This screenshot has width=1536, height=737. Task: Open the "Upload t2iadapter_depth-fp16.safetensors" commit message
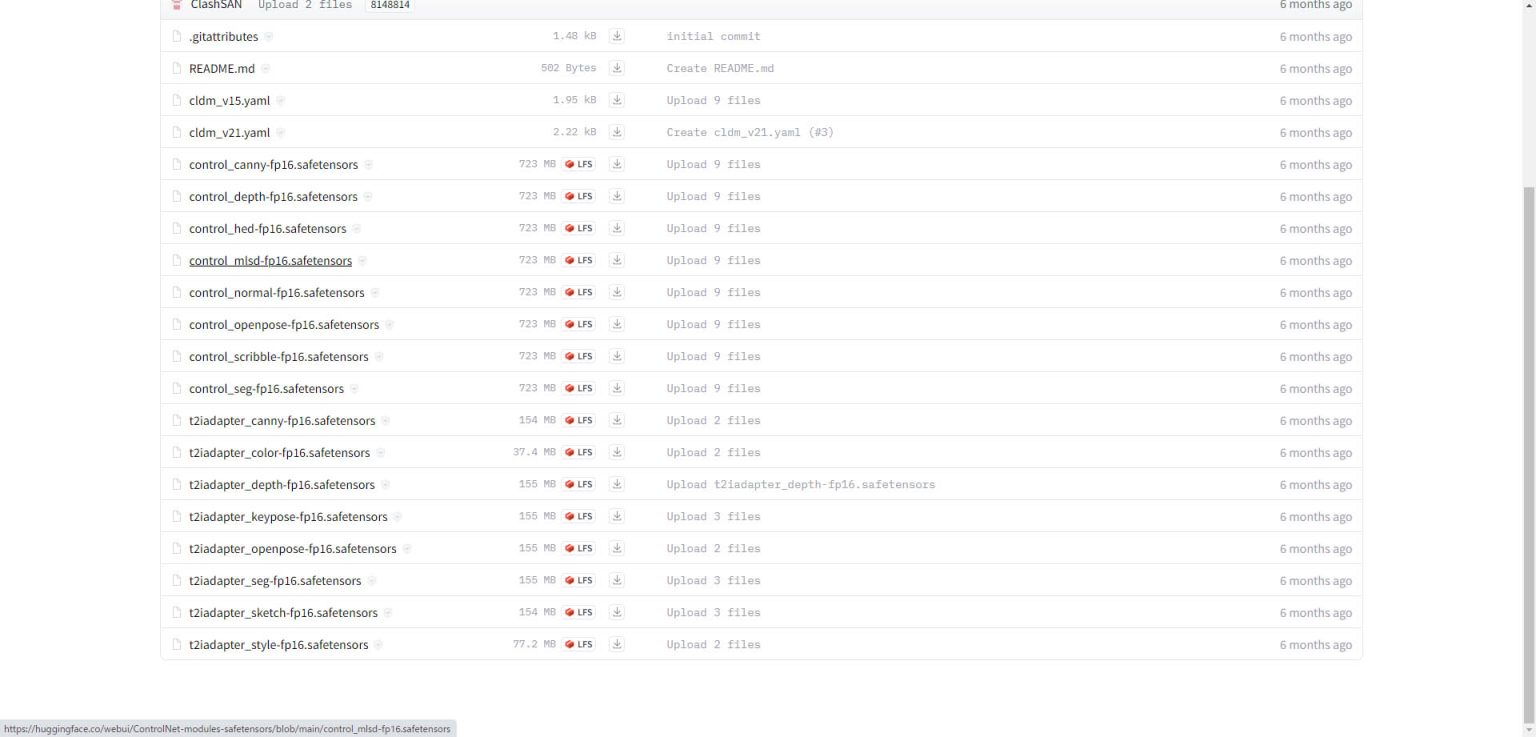pos(800,484)
